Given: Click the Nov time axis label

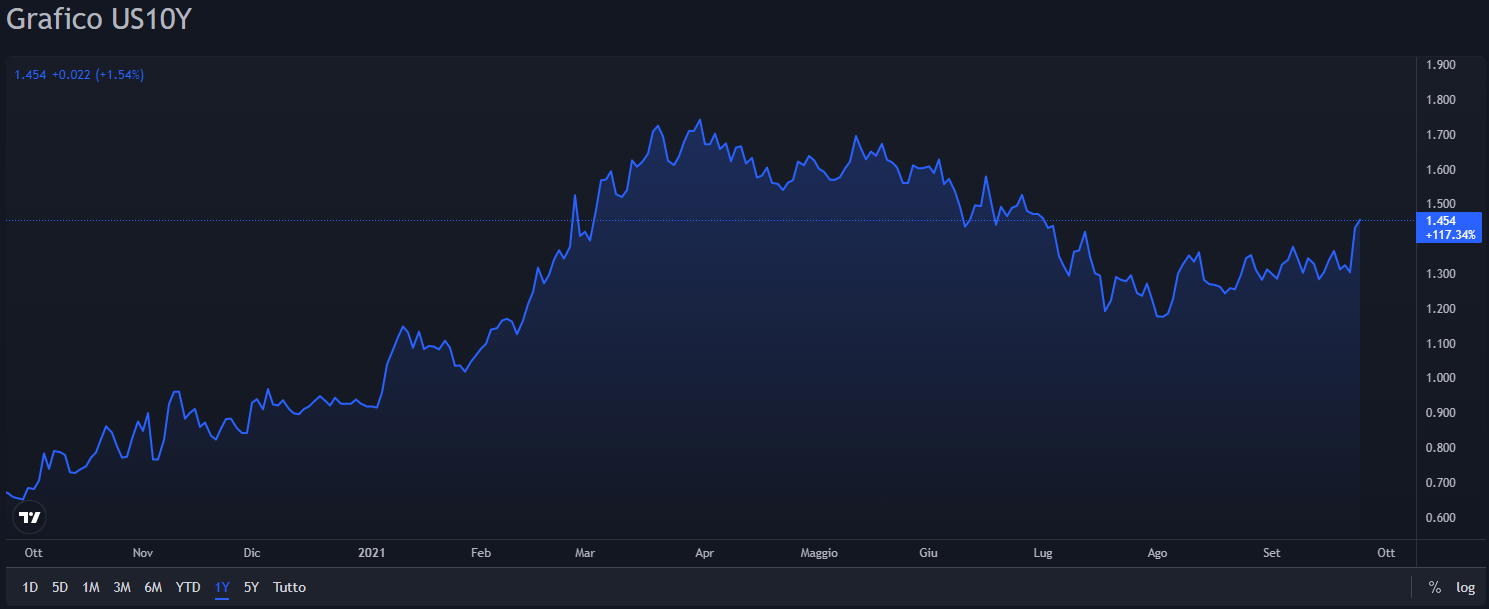Looking at the screenshot, I should pyautogui.click(x=143, y=552).
